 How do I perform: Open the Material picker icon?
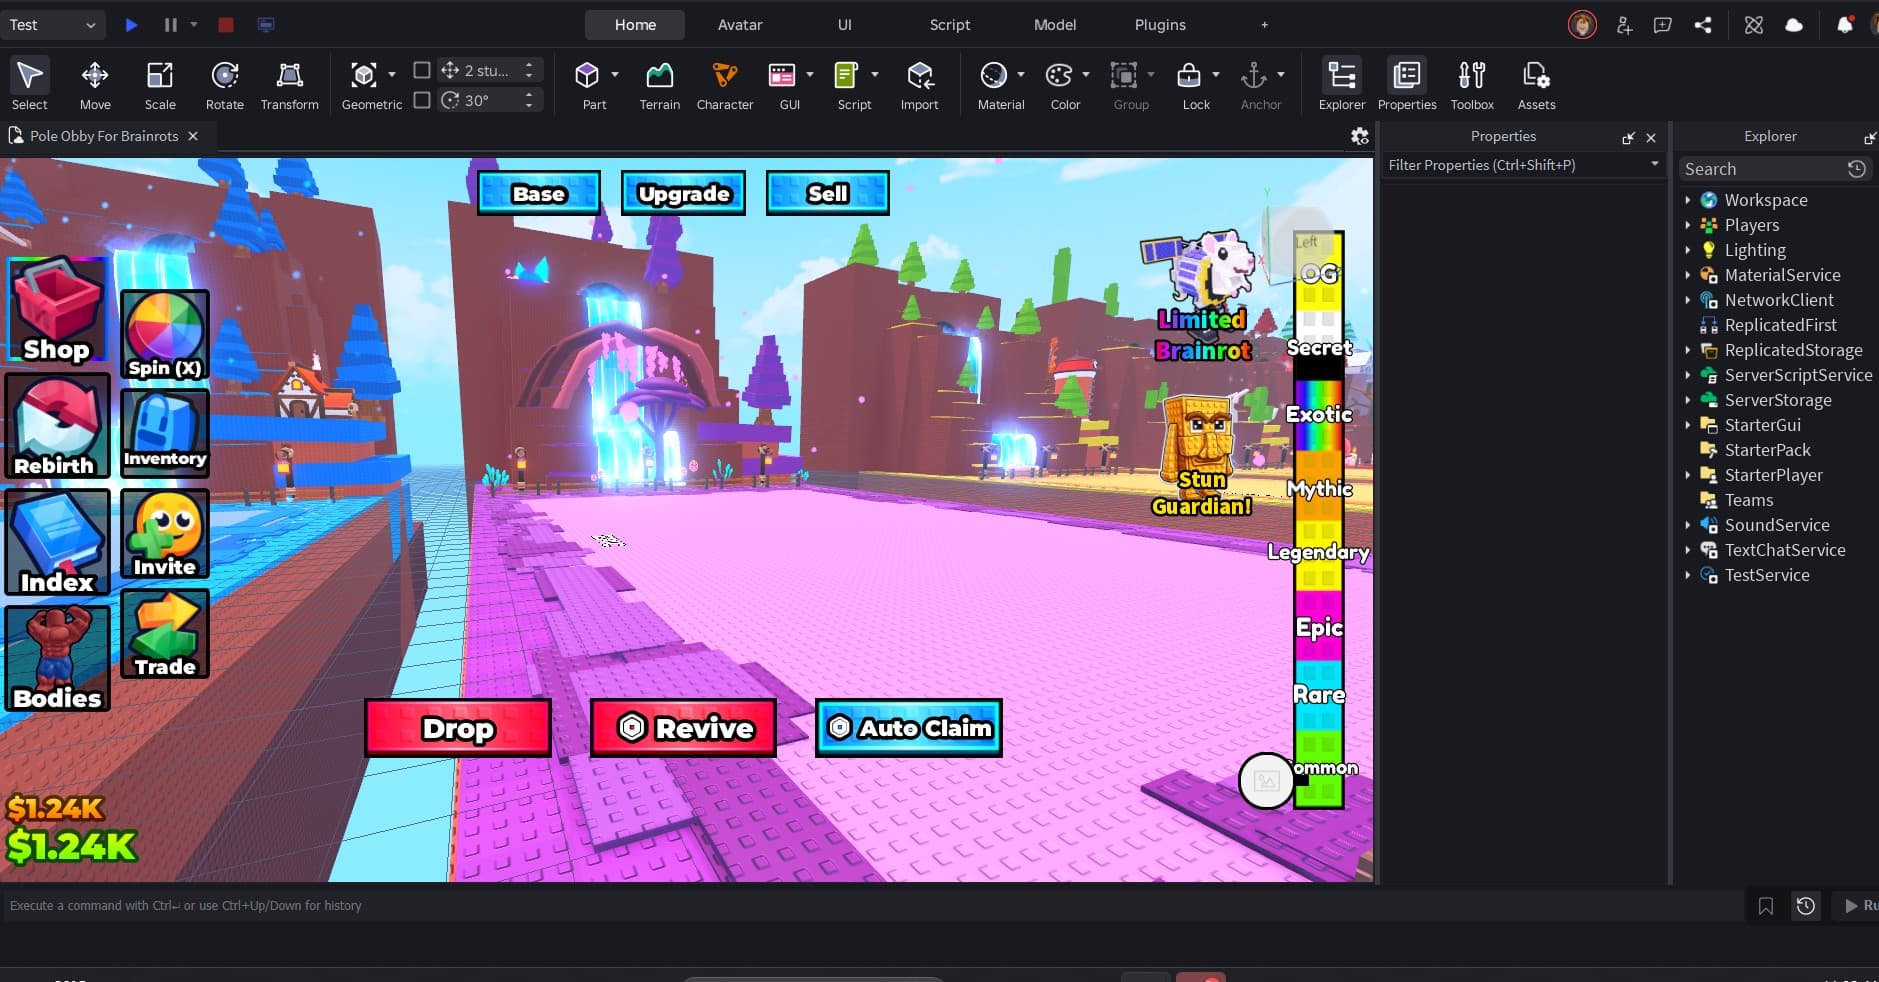[x=993, y=75]
